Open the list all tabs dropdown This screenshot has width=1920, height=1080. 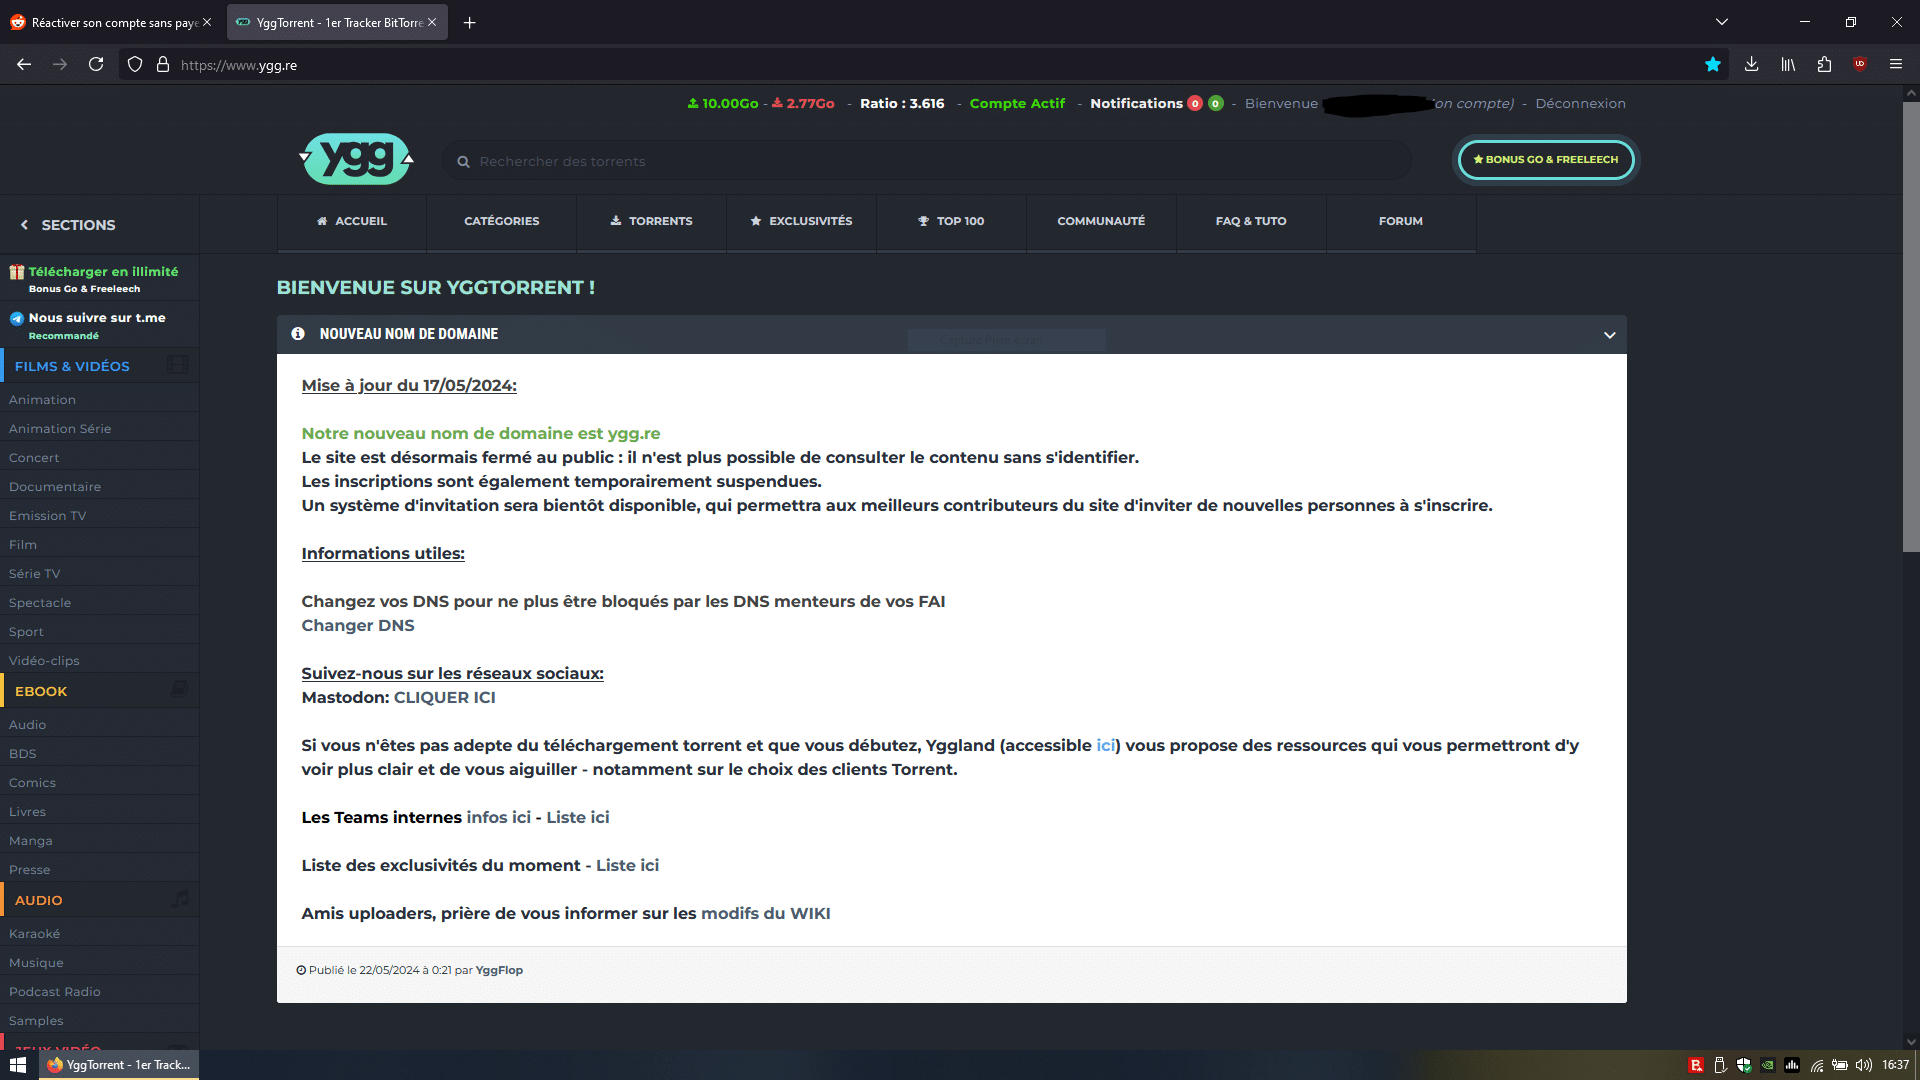tap(1722, 22)
